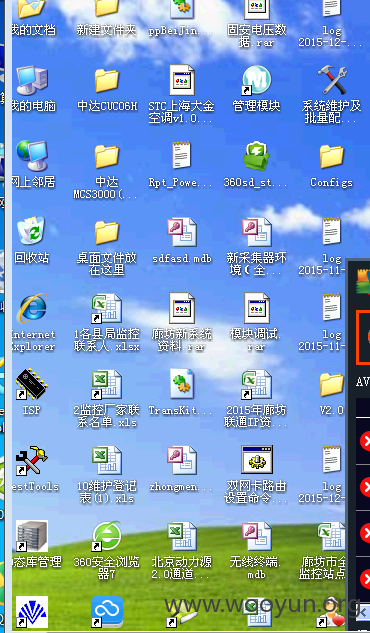Open the TransKit... file icon

coord(182,384)
